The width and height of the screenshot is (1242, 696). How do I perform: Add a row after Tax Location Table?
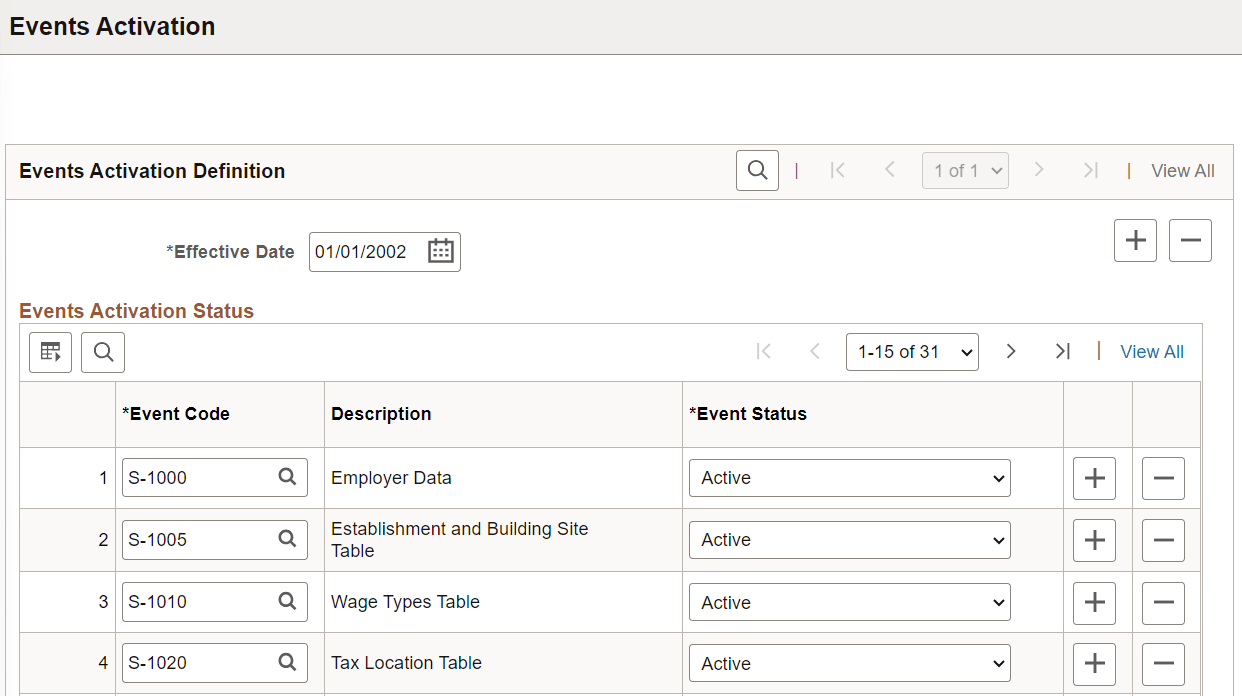(x=1094, y=663)
